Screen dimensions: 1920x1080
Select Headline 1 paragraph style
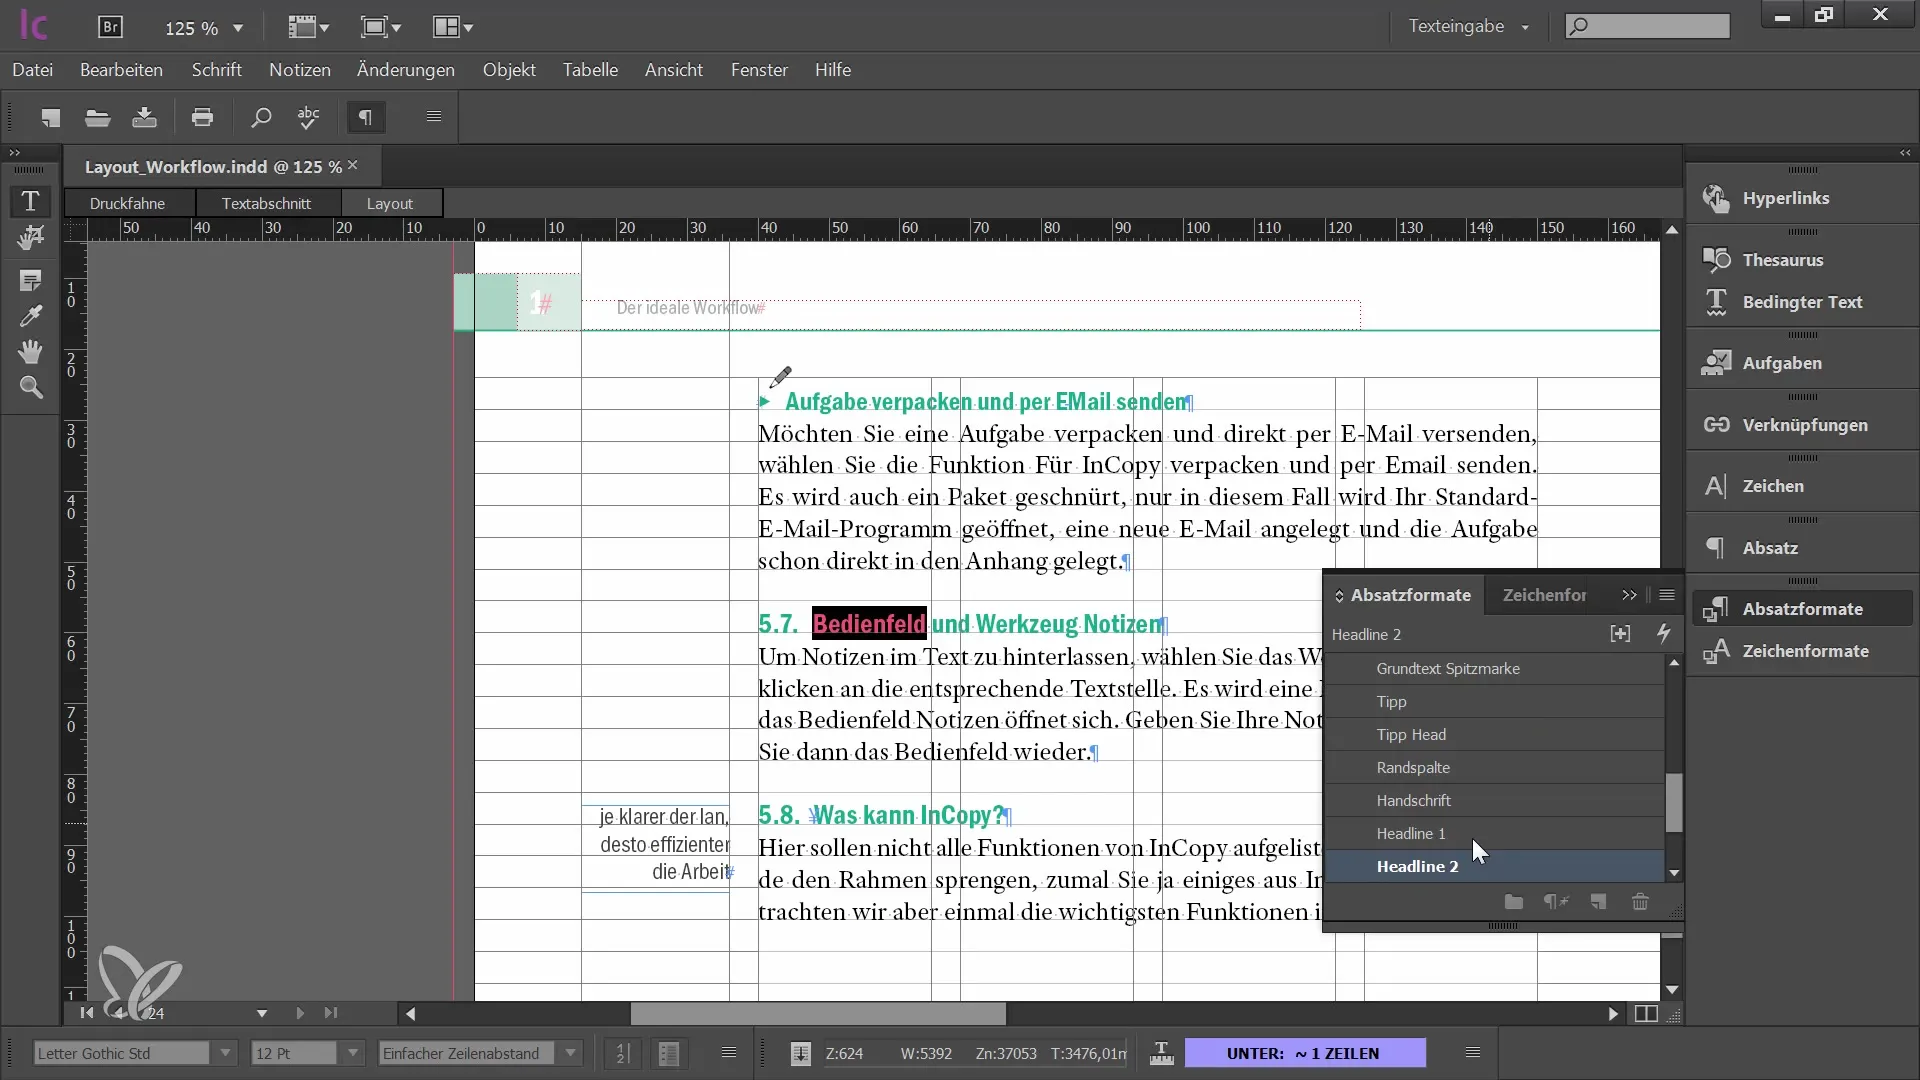1411,832
